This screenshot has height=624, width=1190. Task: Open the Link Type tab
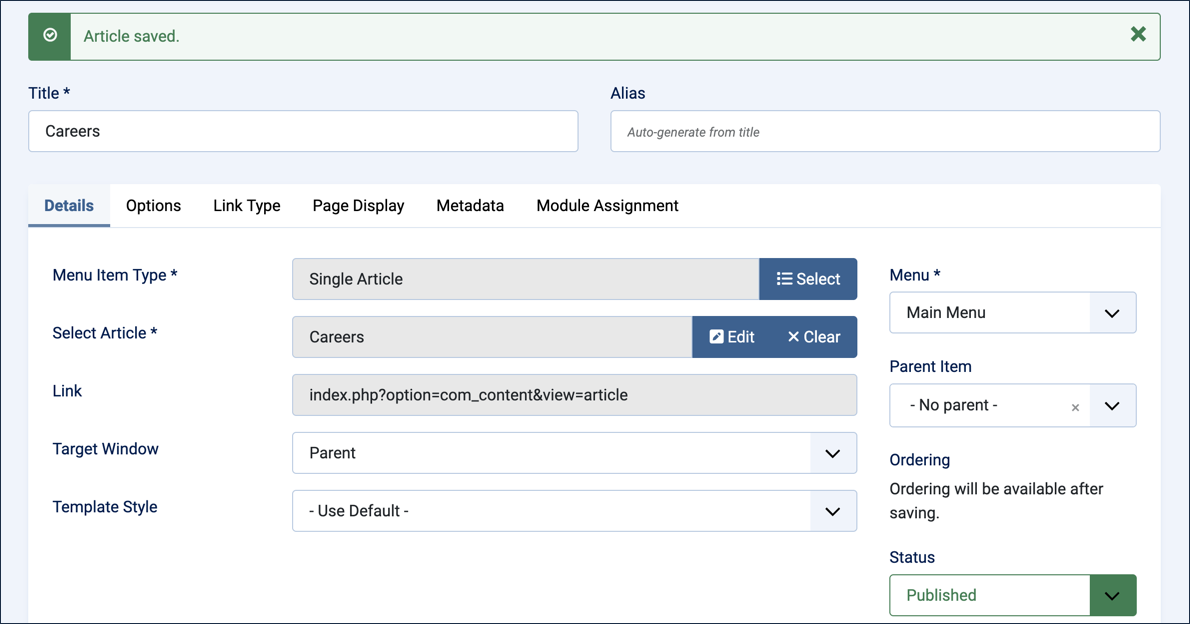[x=247, y=206]
